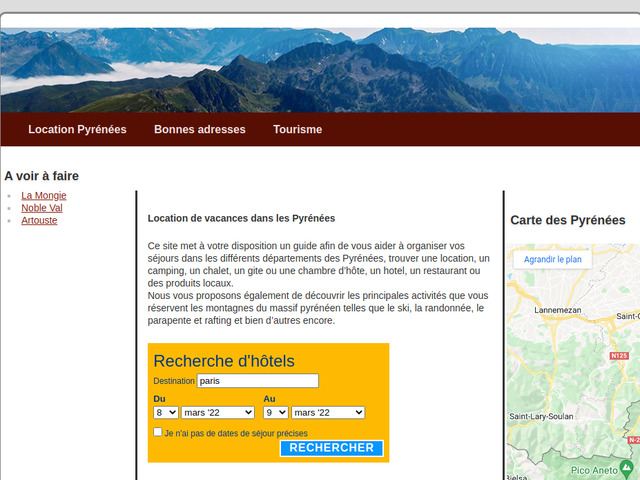Screen dimensions: 640x480
Task: Open the Location Pyrénées menu item
Action: coord(77,129)
